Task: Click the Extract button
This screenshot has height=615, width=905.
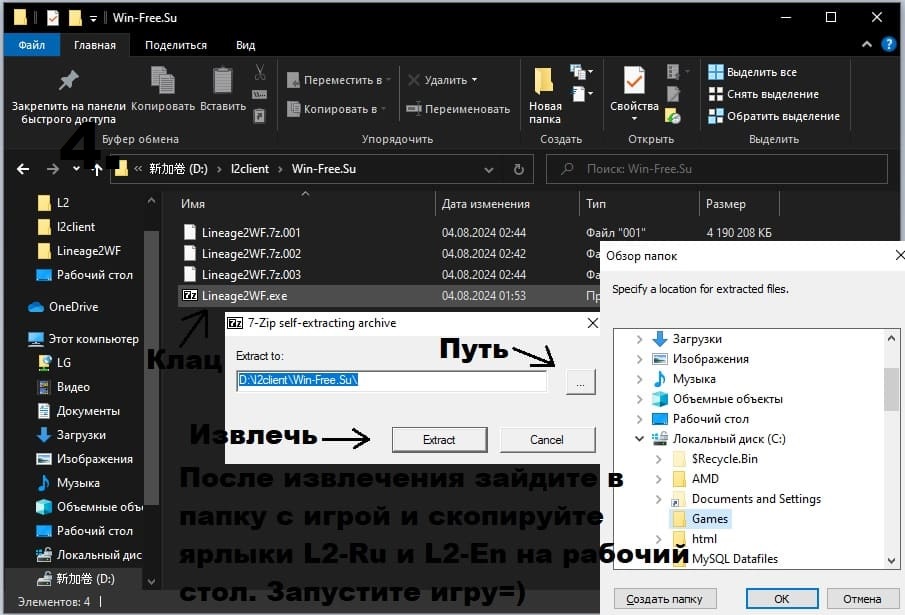Action: (439, 440)
